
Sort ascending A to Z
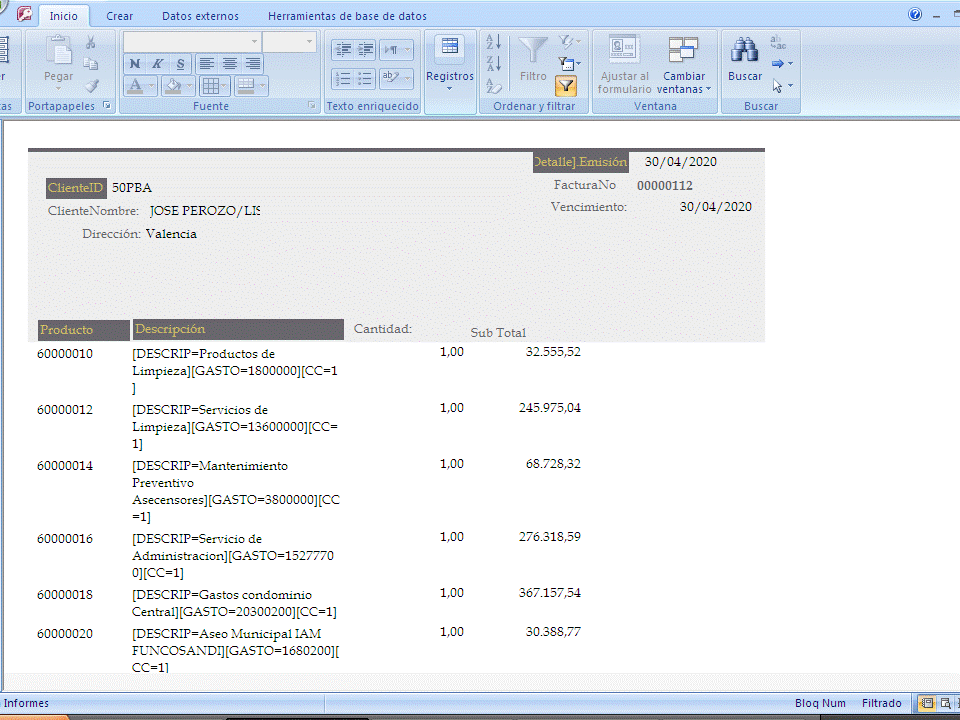pos(493,42)
